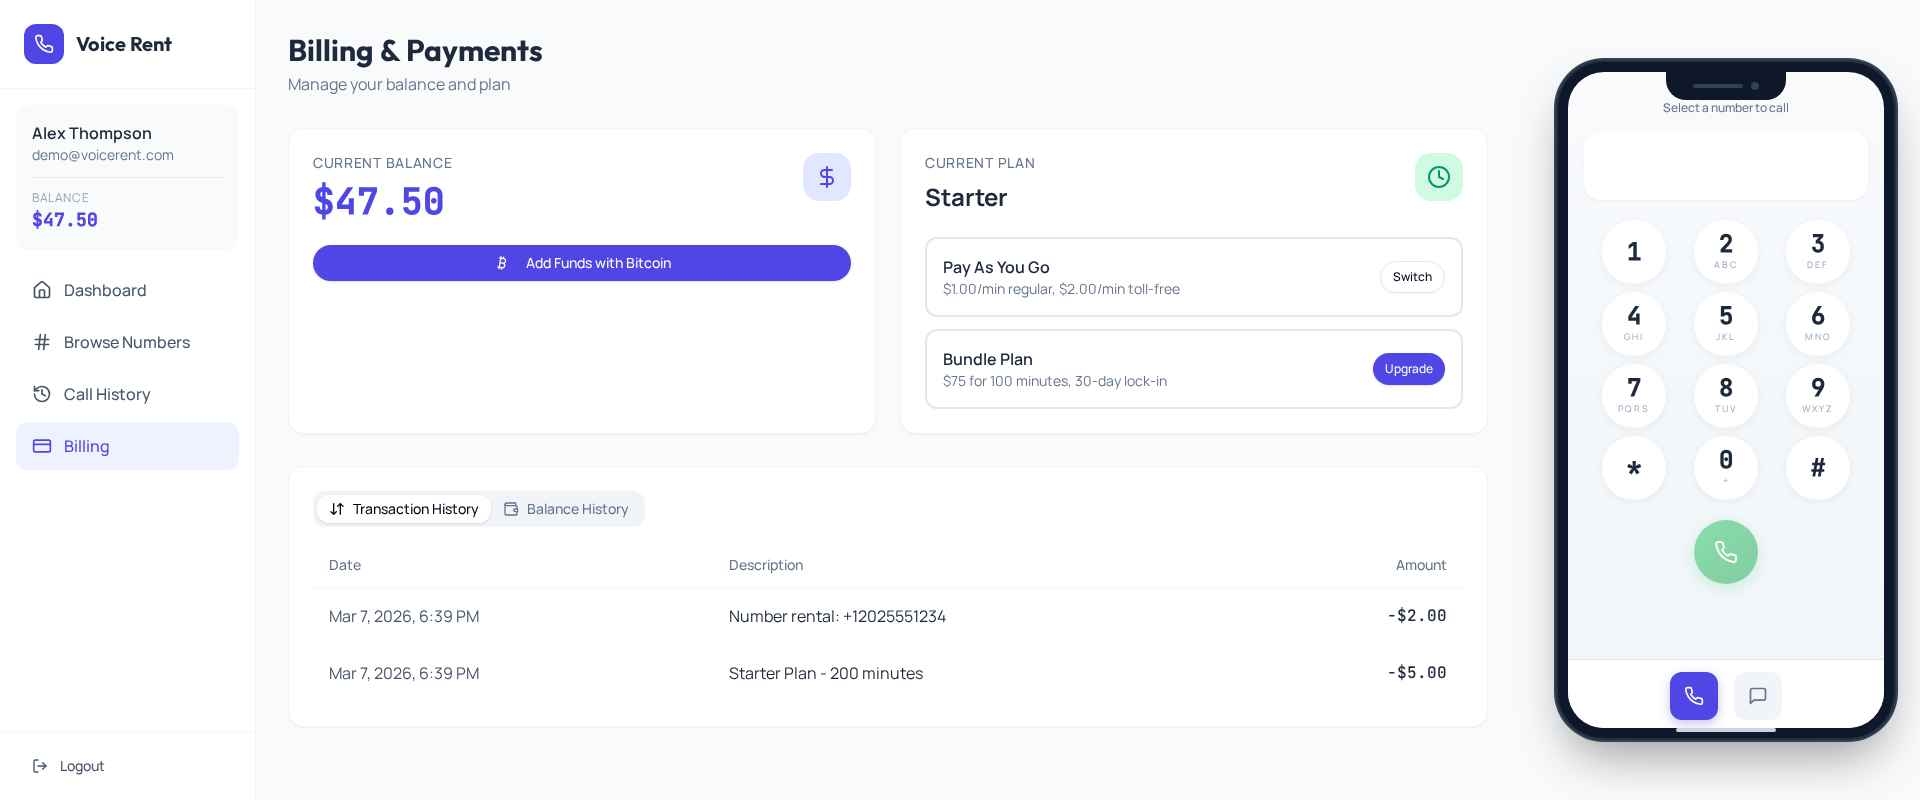Open the messages chat icon on phone
The height and width of the screenshot is (800, 1920).
pos(1757,696)
